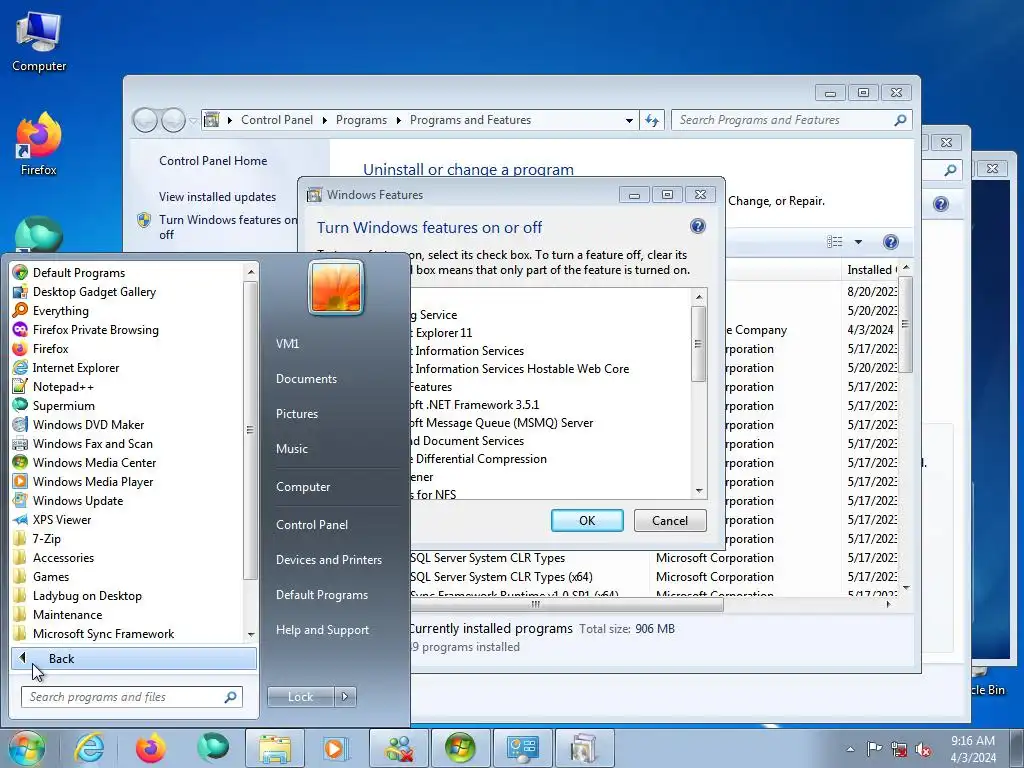Show hidden tray icons arrow
The width and height of the screenshot is (1024, 768).
click(x=850, y=749)
